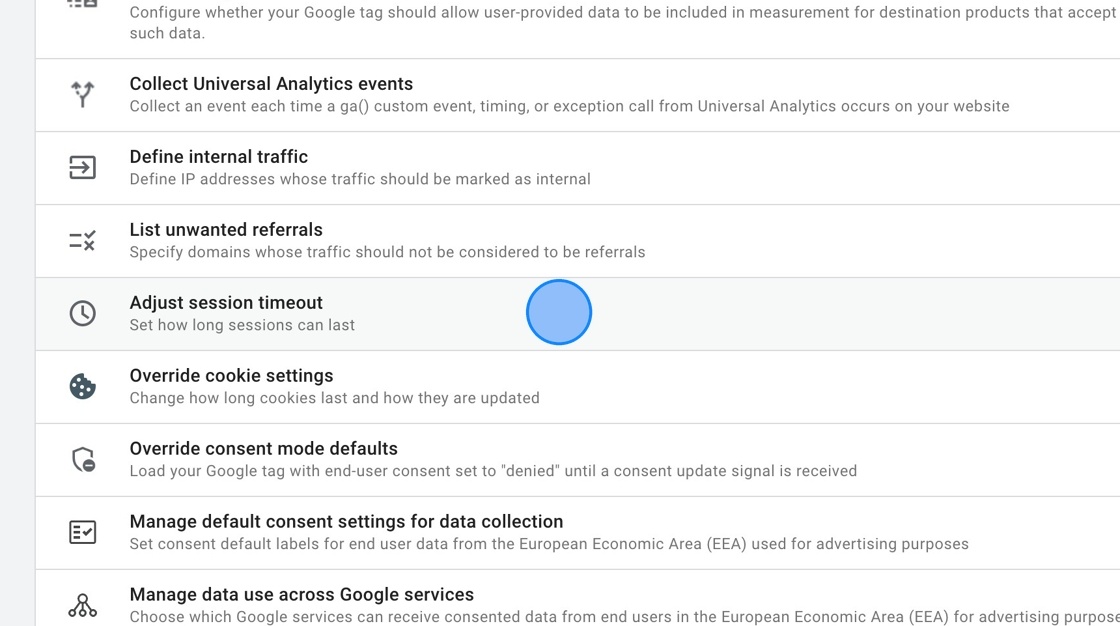Open the Adjust session timeout setting
The width and height of the screenshot is (1120, 626).
225,302
